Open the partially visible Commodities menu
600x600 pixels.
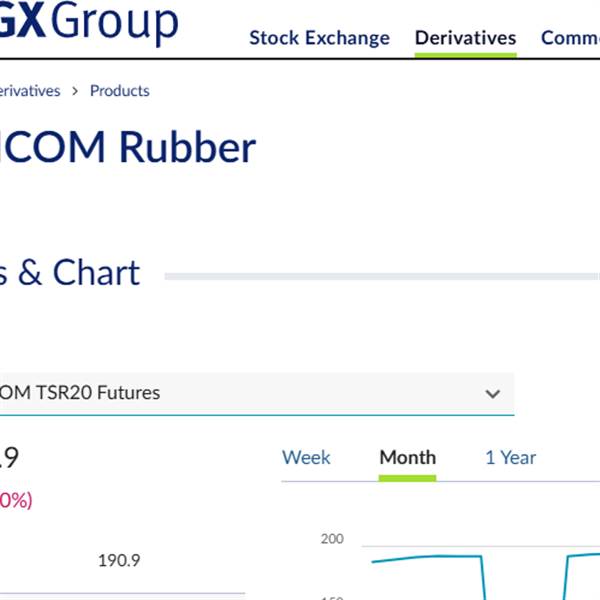(x=570, y=38)
